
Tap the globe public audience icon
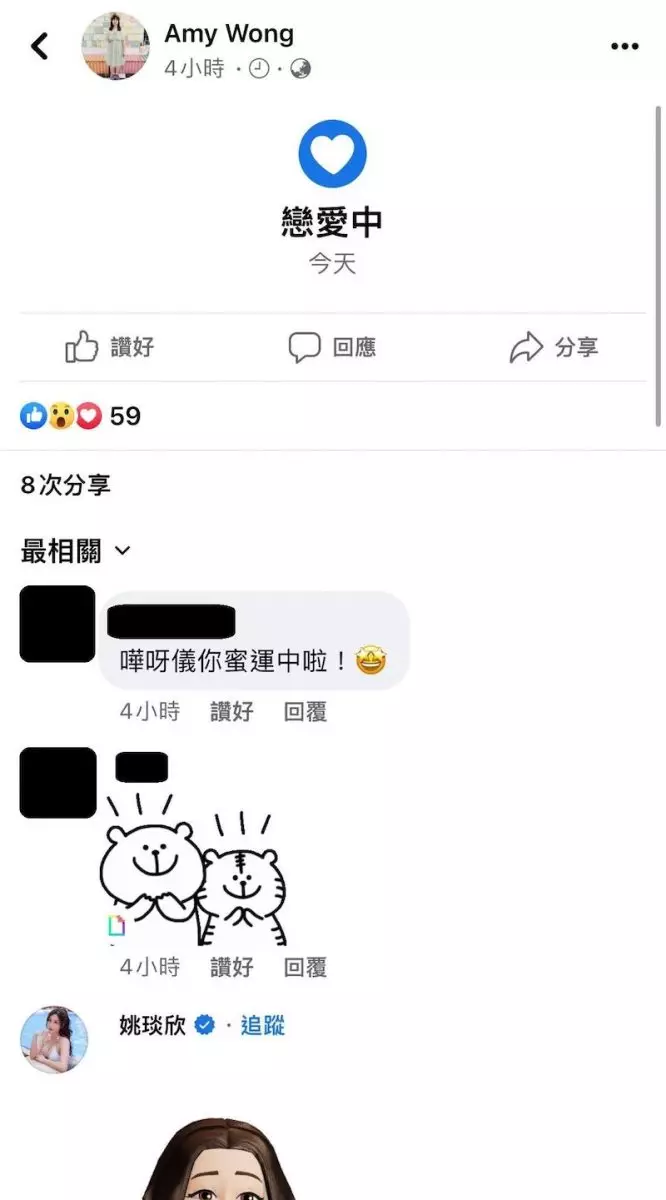coord(300,69)
